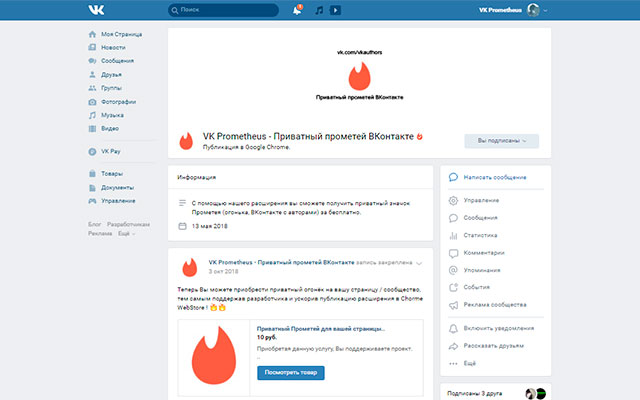The image size is (640, 400).
Task: Click the VK Pay icon in sidebar
Action: 92,151
